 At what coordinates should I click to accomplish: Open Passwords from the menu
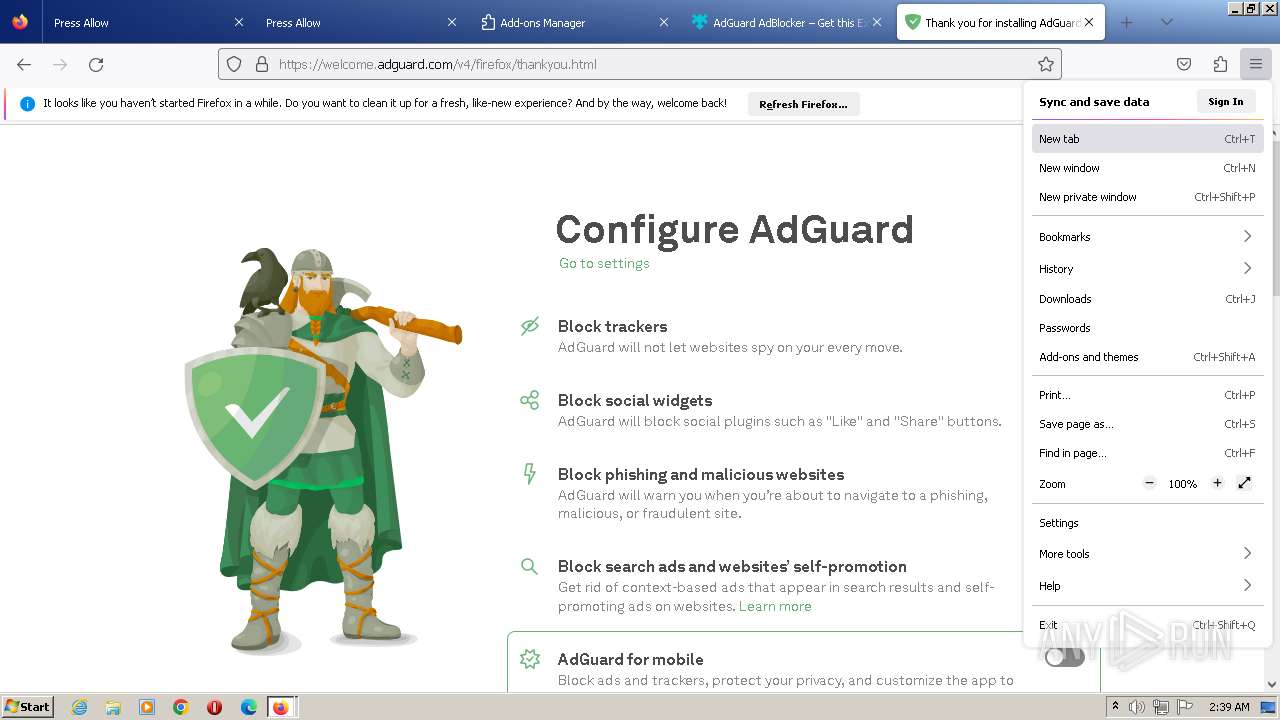click(x=1147, y=328)
